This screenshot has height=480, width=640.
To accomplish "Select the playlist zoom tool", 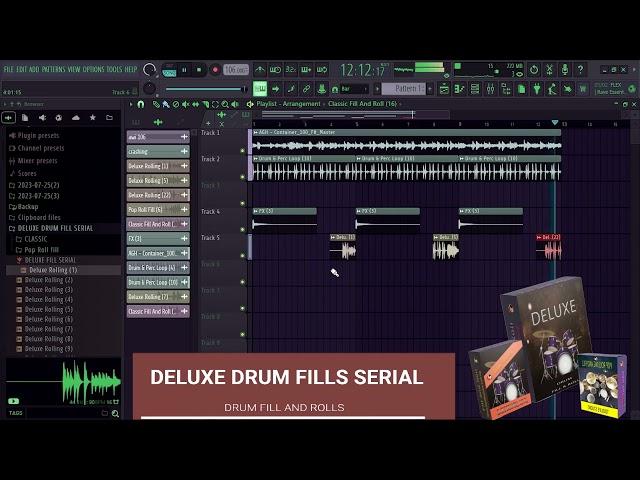I will coord(225,104).
